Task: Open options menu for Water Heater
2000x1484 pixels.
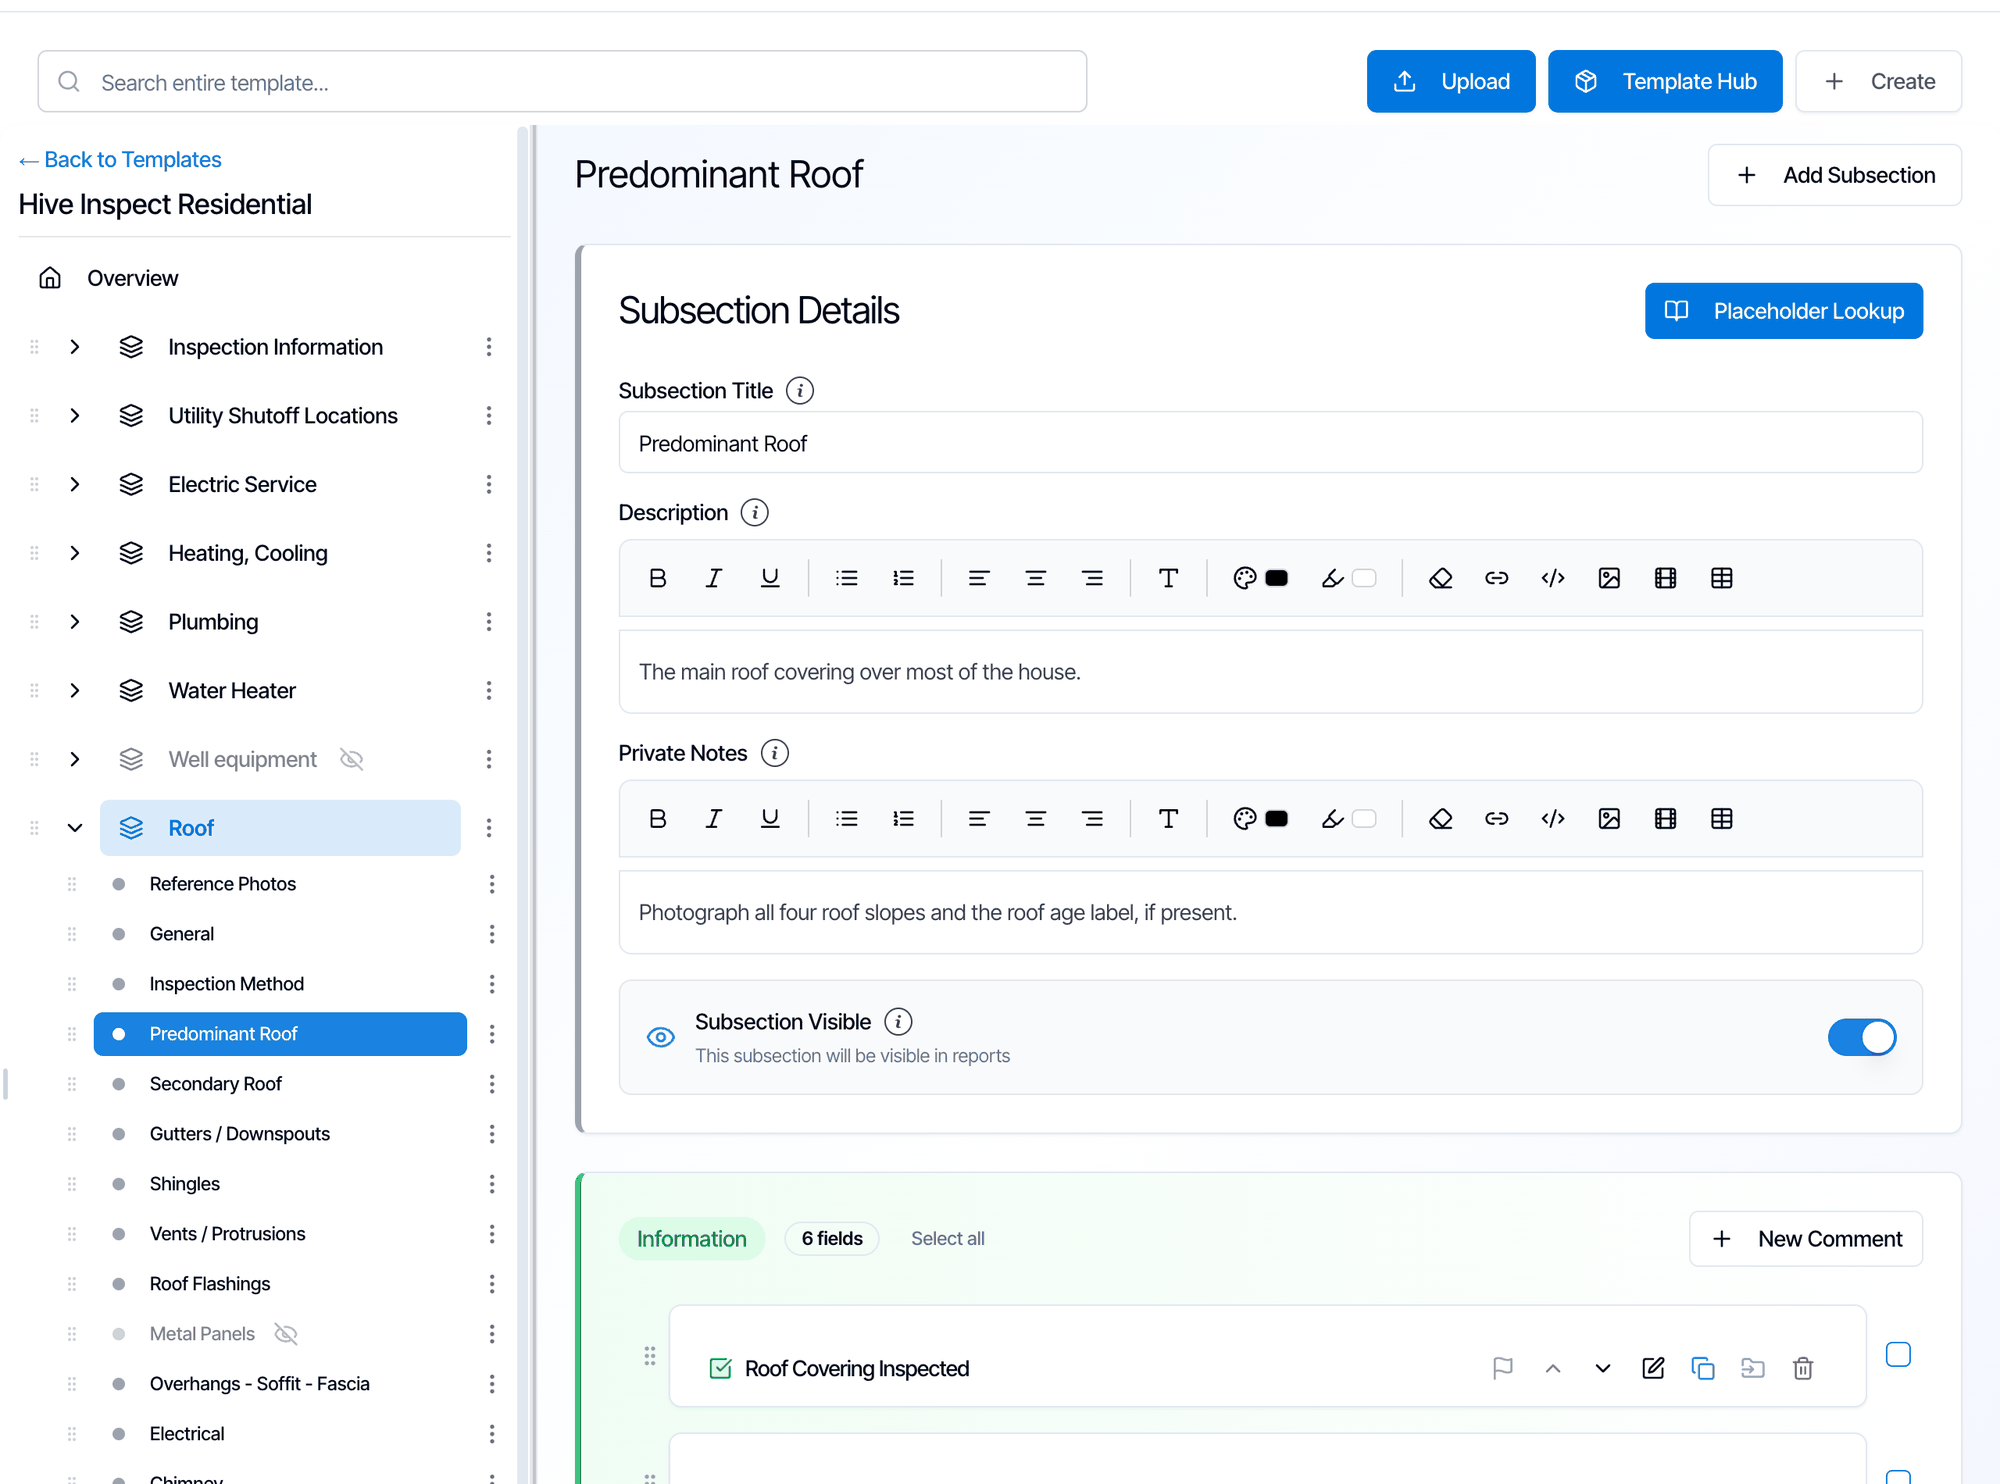Action: pyautogui.click(x=489, y=691)
